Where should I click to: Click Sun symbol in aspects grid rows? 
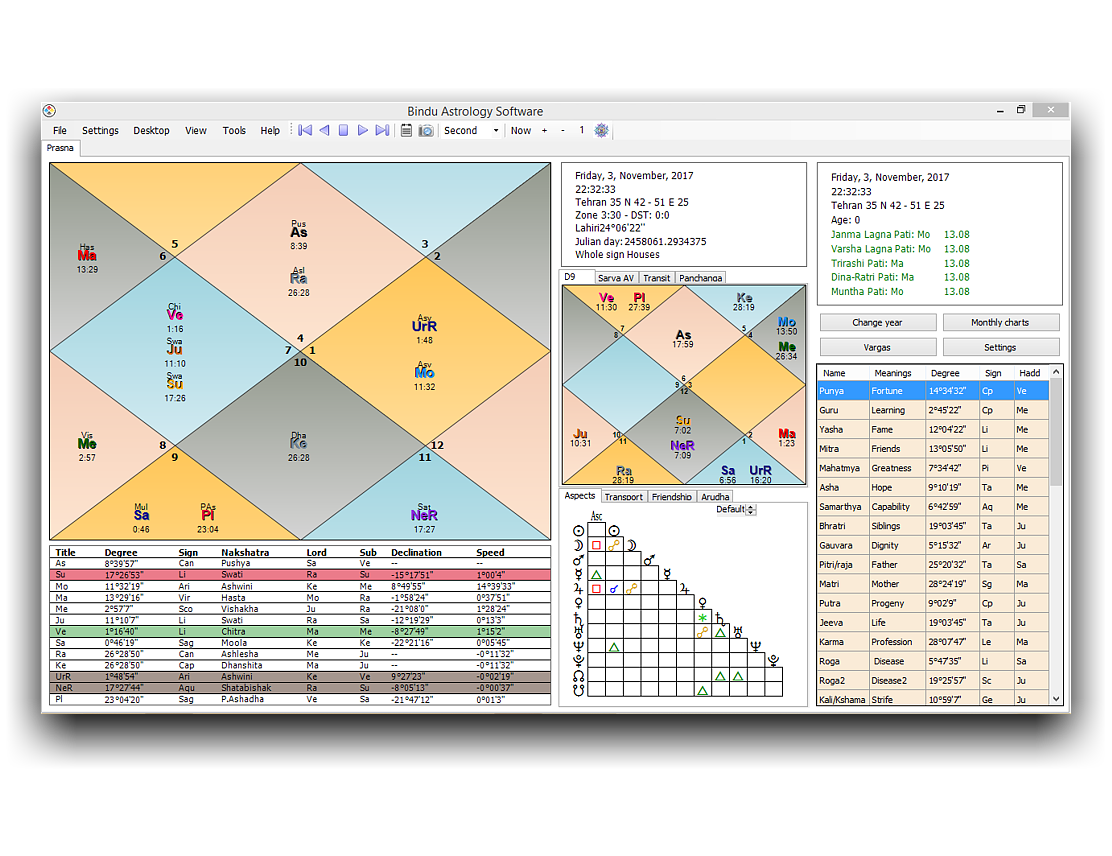(579, 530)
